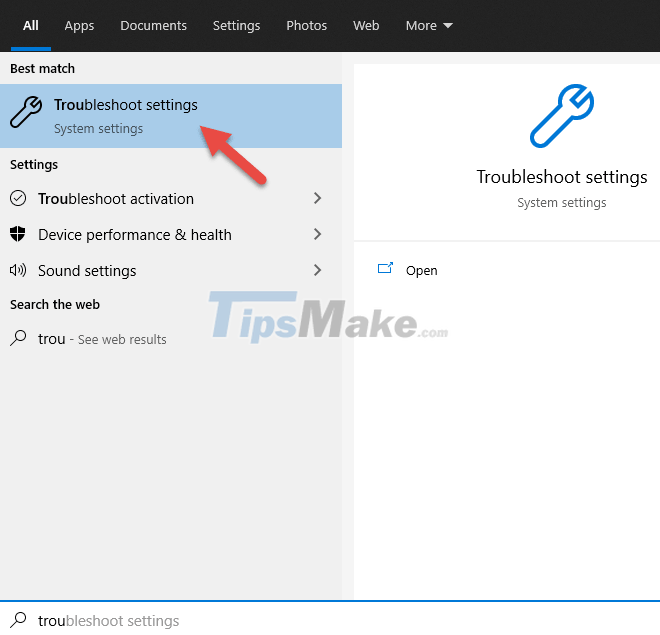The height and width of the screenshot is (635, 660).
Task: Open the Documents filter tab
Action: (153, 26)
